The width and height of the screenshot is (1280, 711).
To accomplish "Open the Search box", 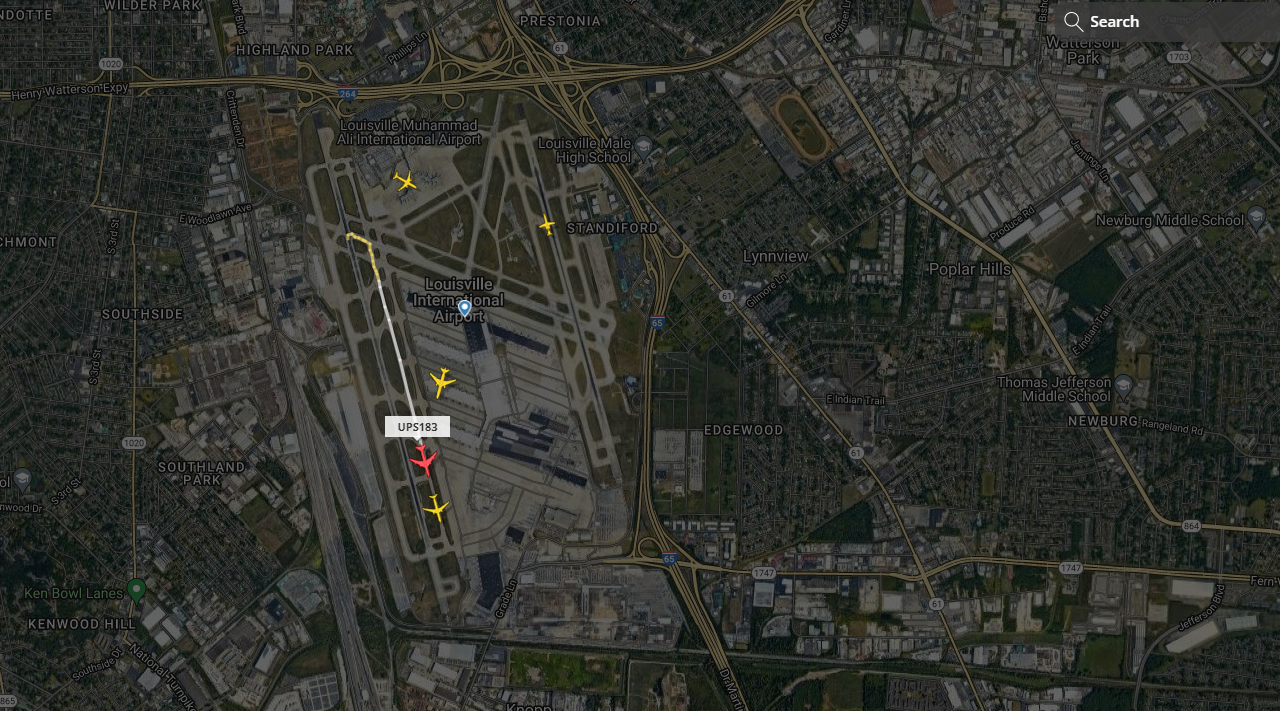I will (1164, 21).
